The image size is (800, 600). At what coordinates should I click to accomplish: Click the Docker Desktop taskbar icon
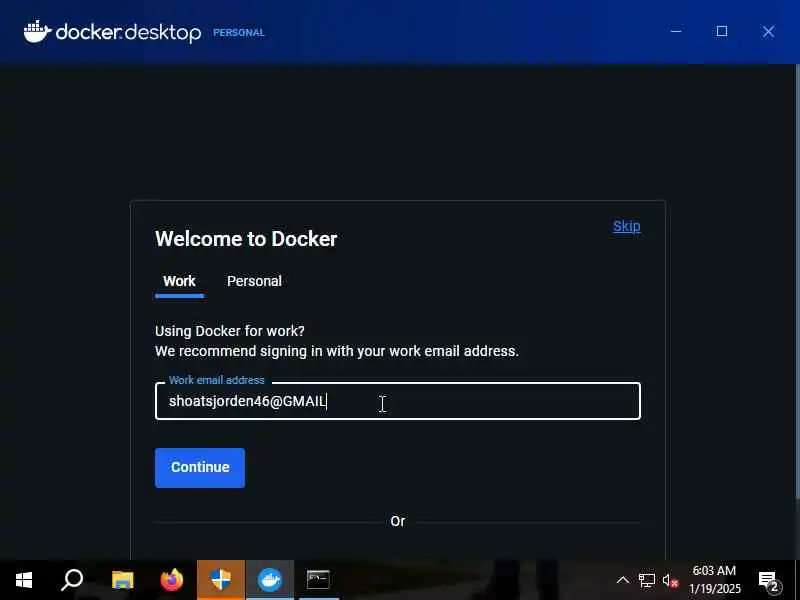pos(270,580)
